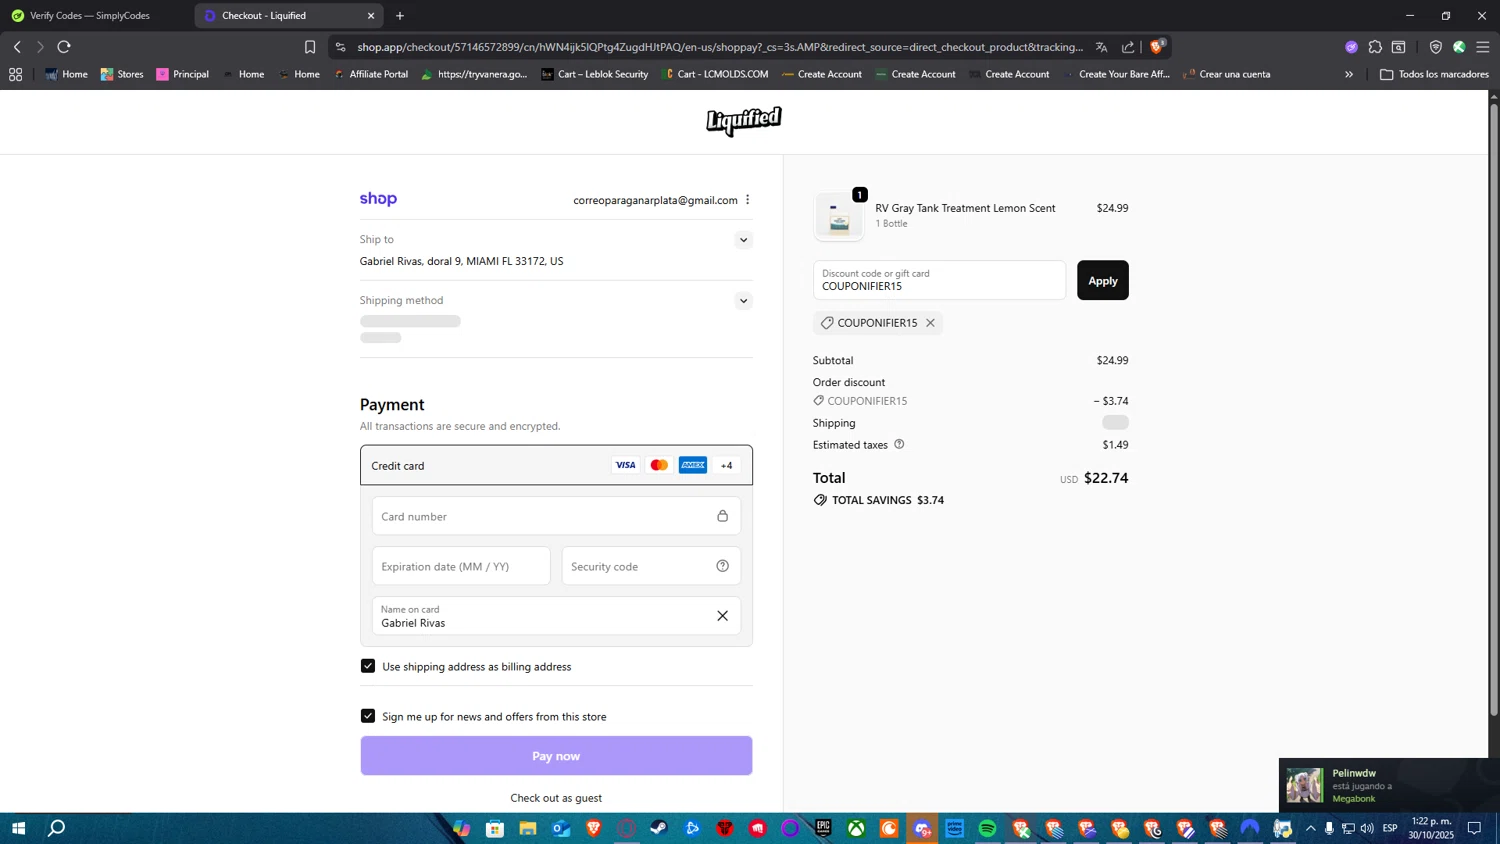This screenshot has height=844, width=1500.
Task: Go back to previous page
Action: pos(17,47)
